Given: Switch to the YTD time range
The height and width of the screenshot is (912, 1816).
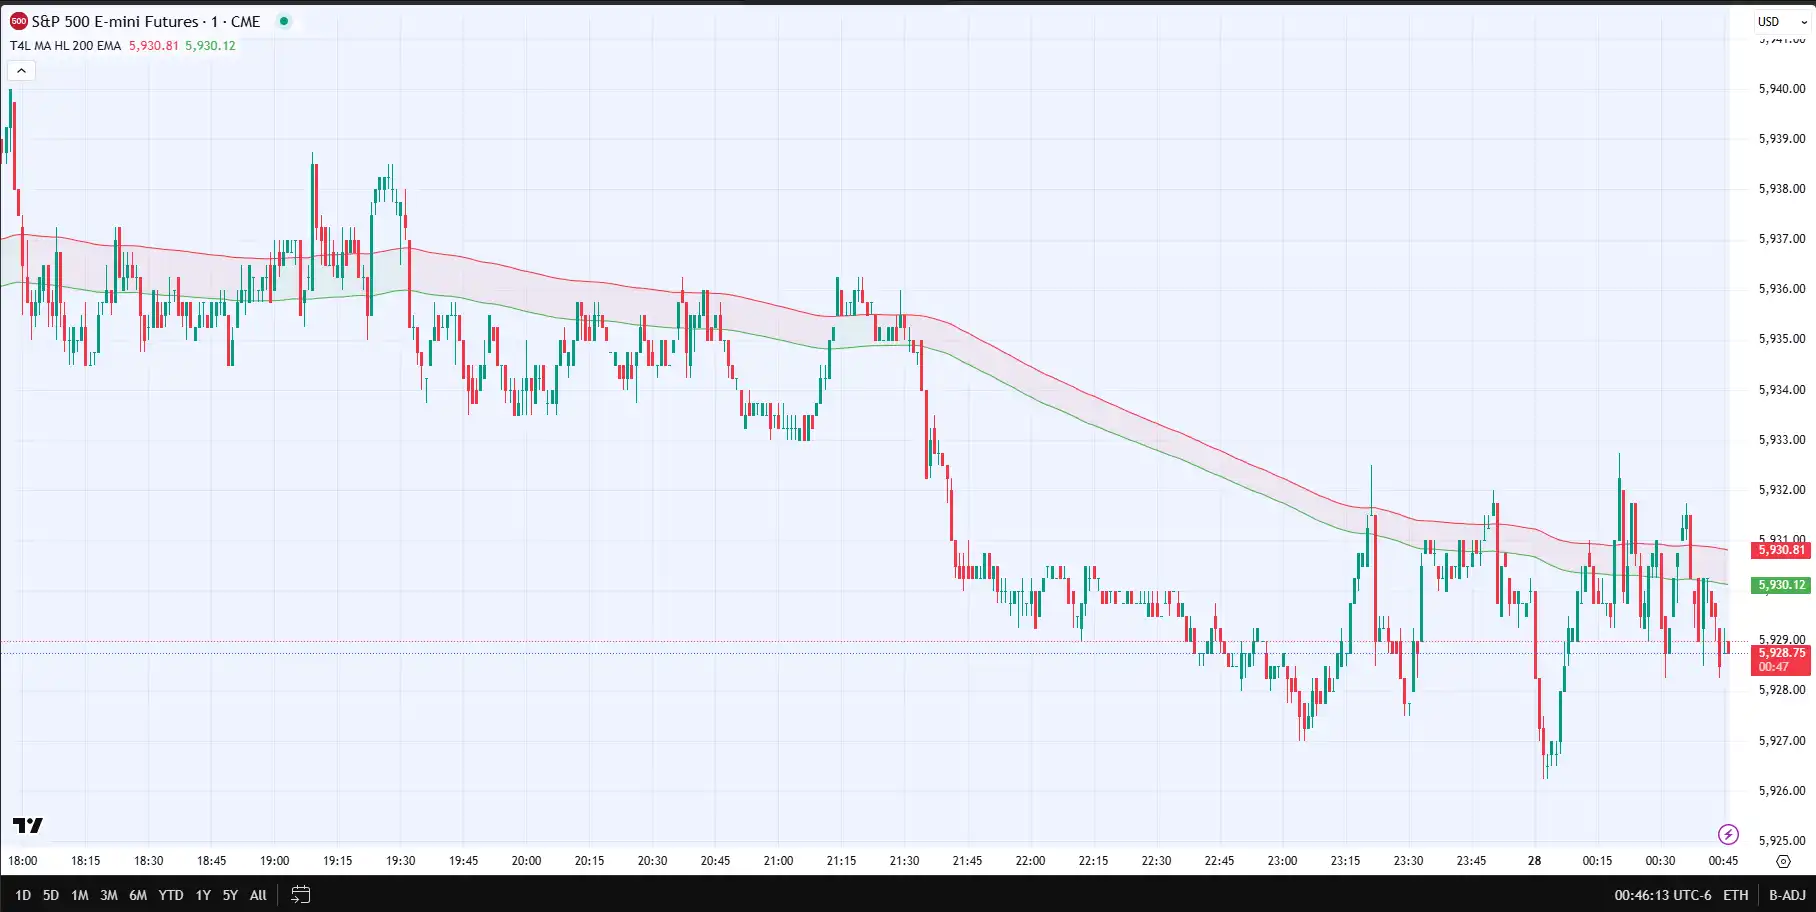Looking at the screenshot, I should click(171, 895).
